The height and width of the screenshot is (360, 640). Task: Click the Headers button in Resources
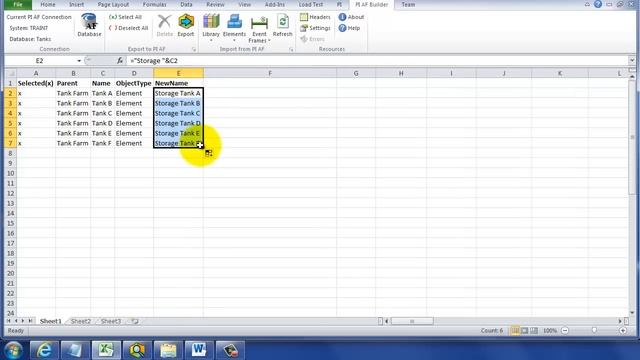tap(315, 17)
